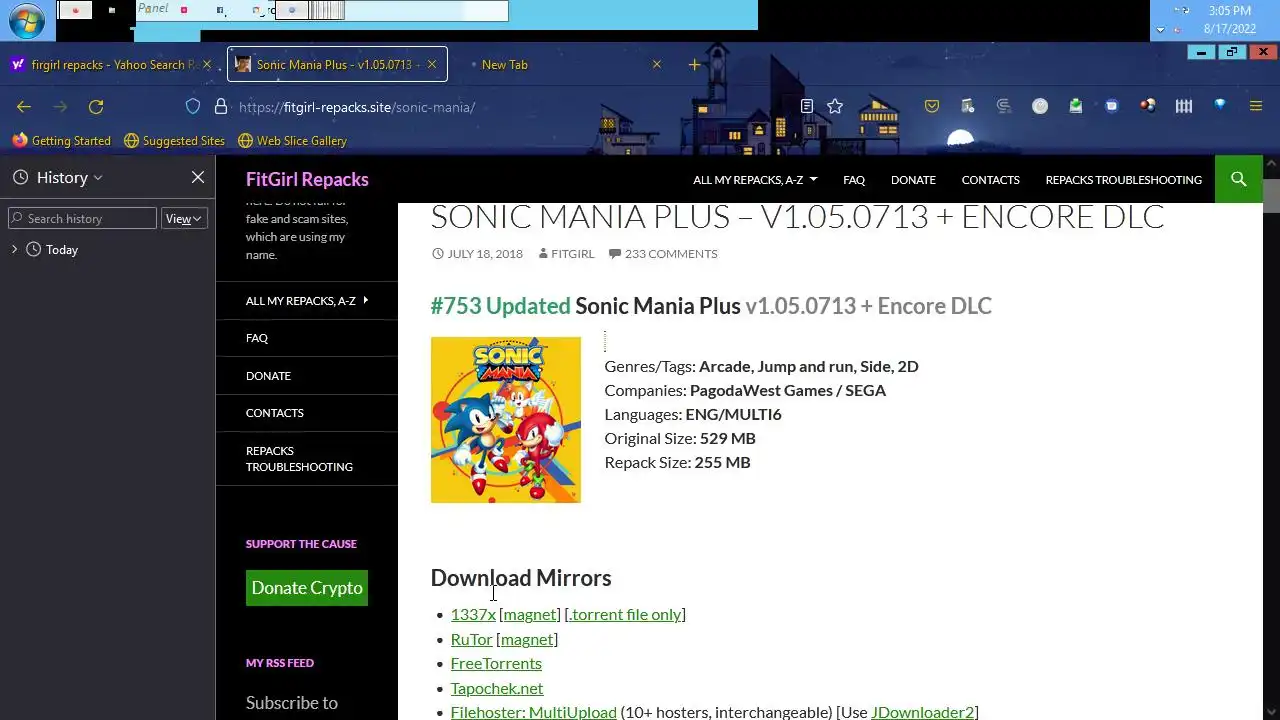Image resolution: width=1280 pixels, height=720 pixels.
Task: Open sidebar Repacks Troubleshooting link
Action: [x=299, y=459]
